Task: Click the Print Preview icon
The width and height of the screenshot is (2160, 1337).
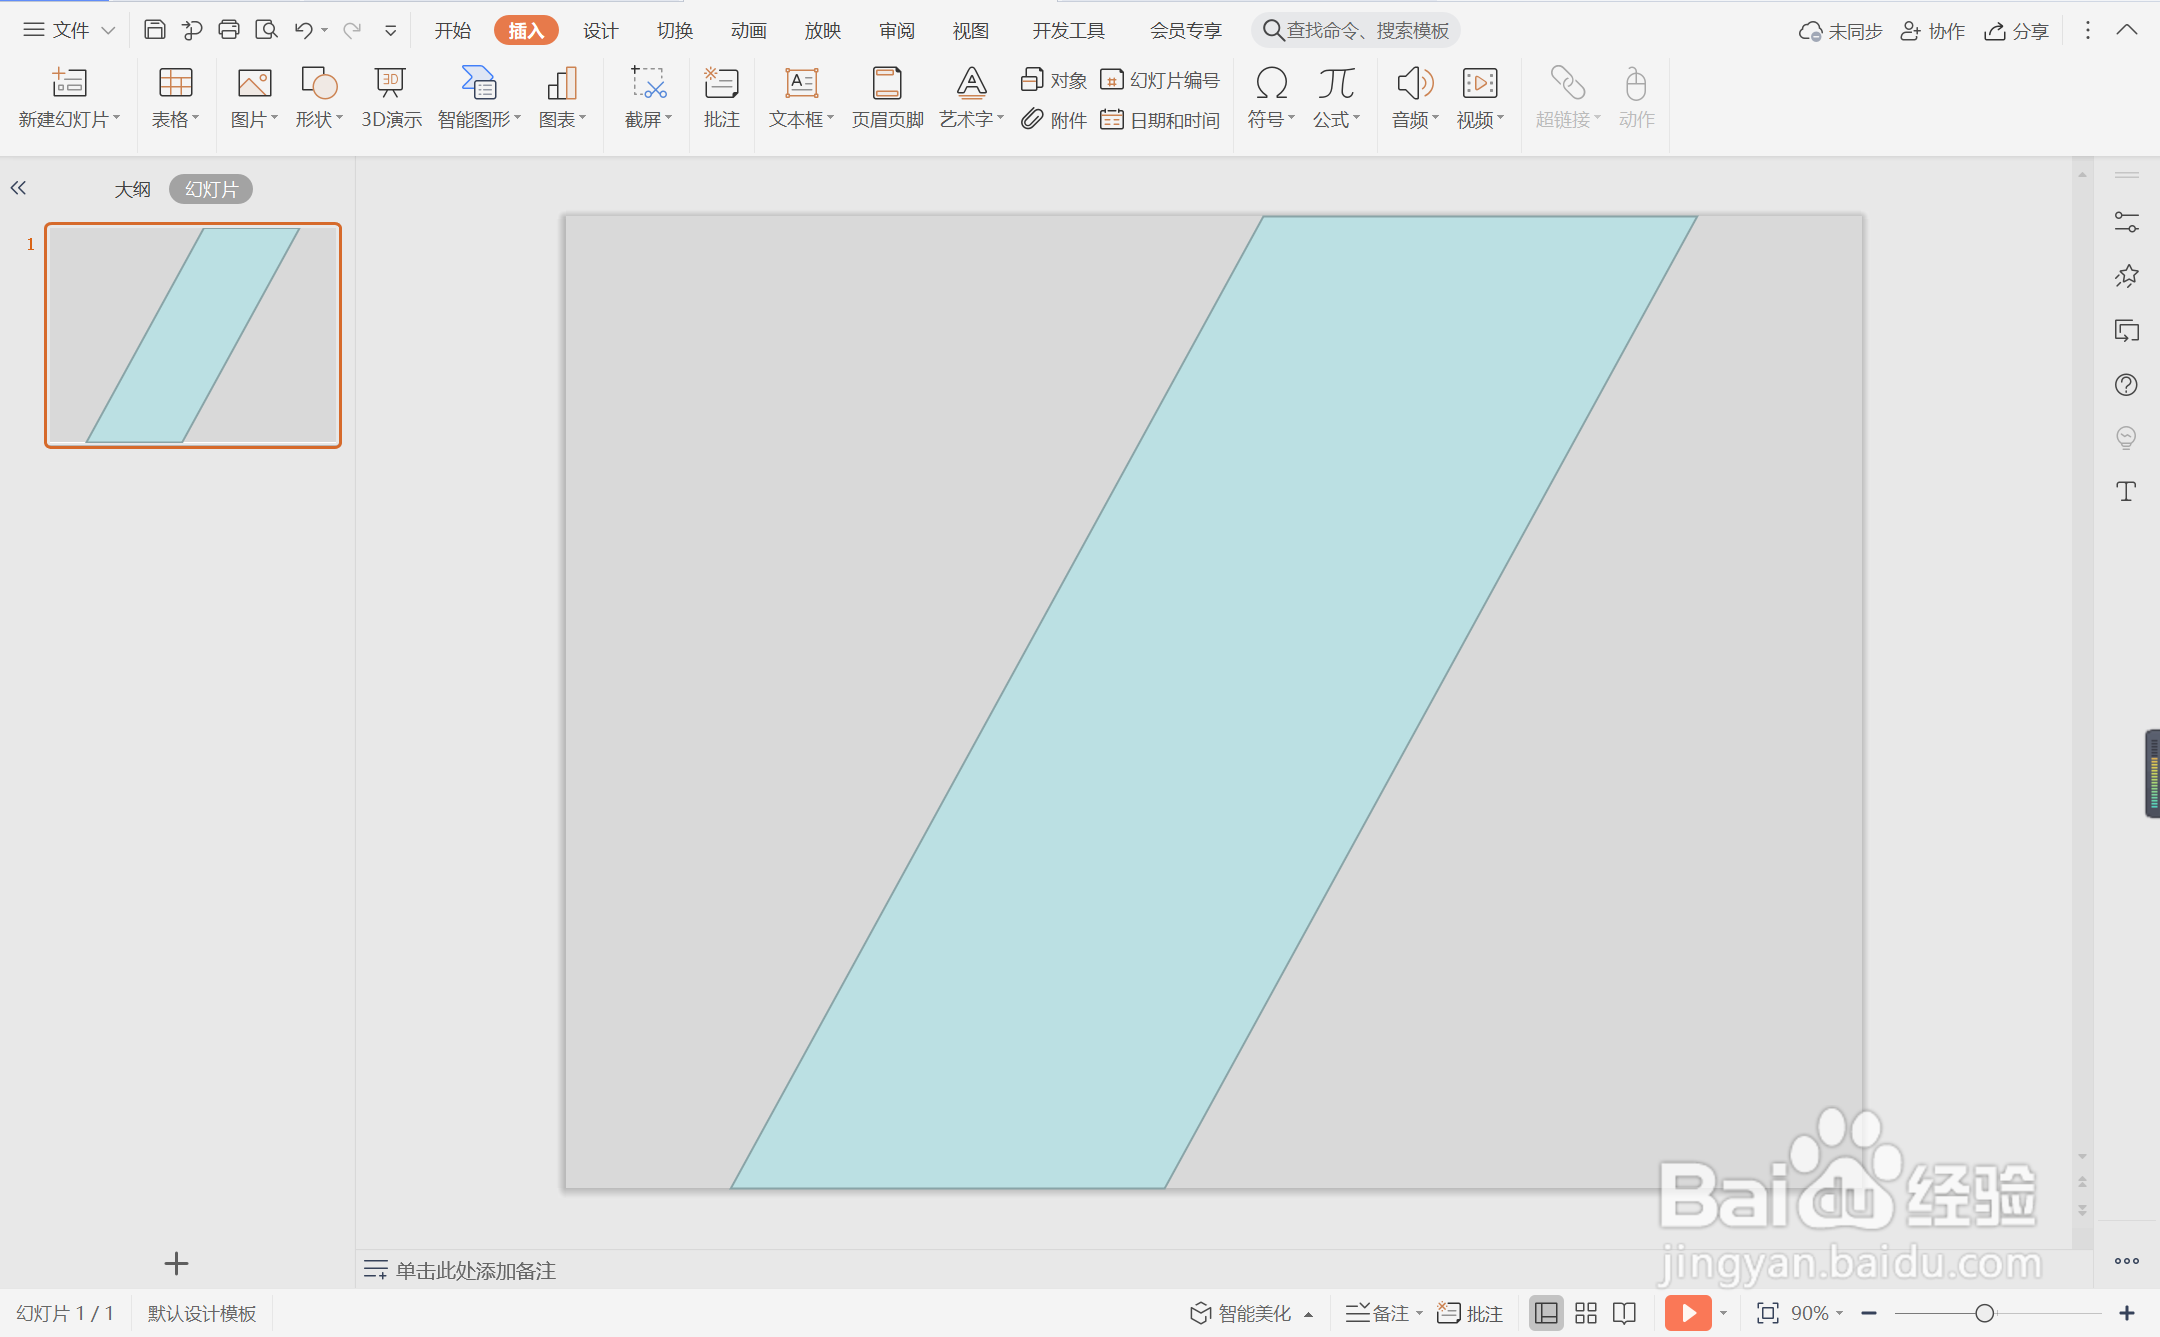Action: tap(266, 30)
